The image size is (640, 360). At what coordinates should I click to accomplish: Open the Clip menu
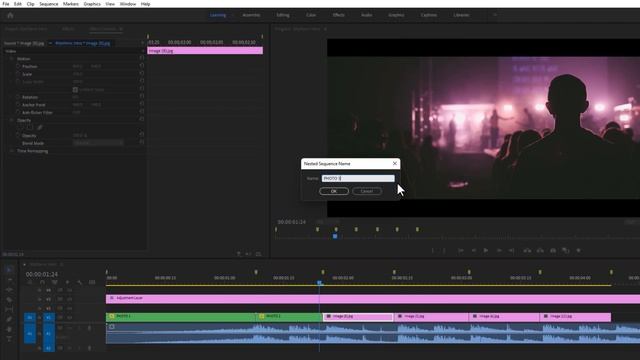[x=31, y=4]
